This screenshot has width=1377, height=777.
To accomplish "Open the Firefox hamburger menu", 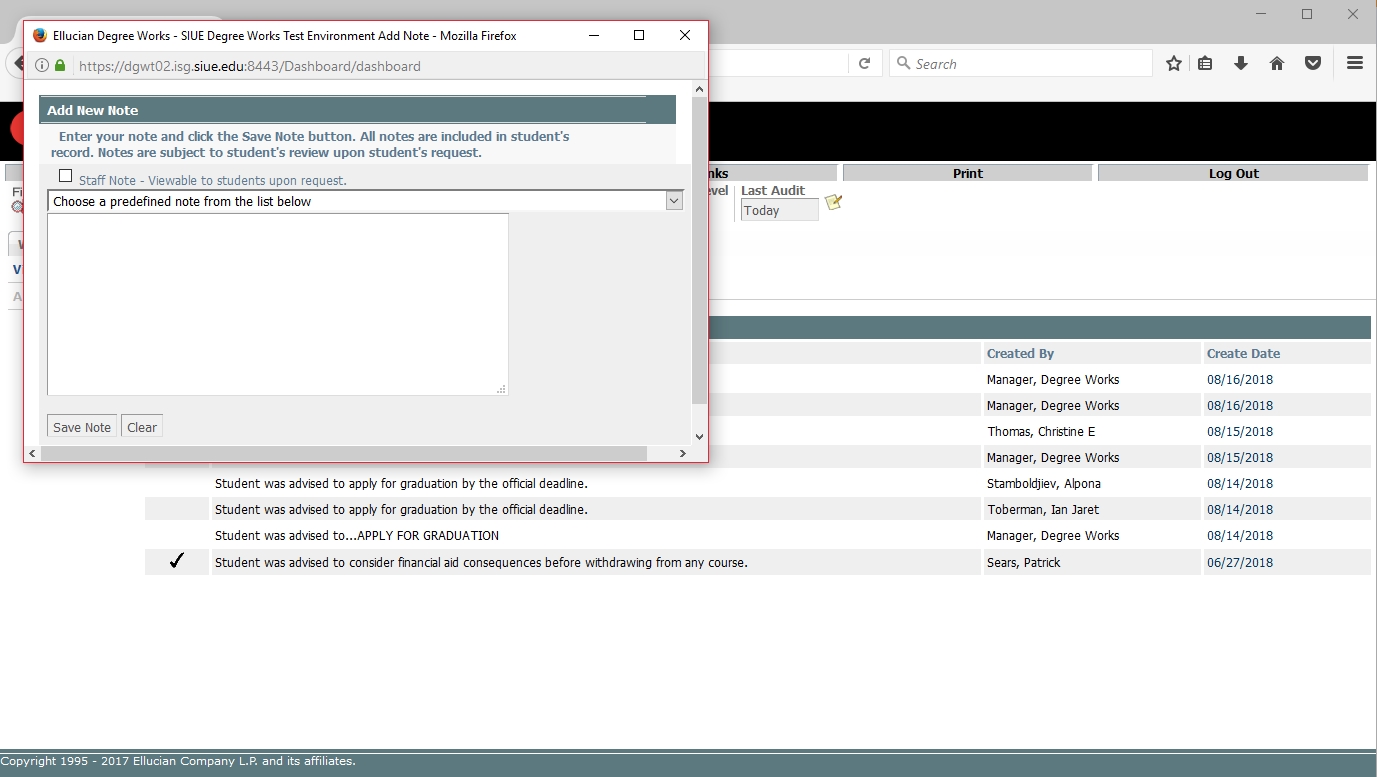I will (x=1355, y=63).
